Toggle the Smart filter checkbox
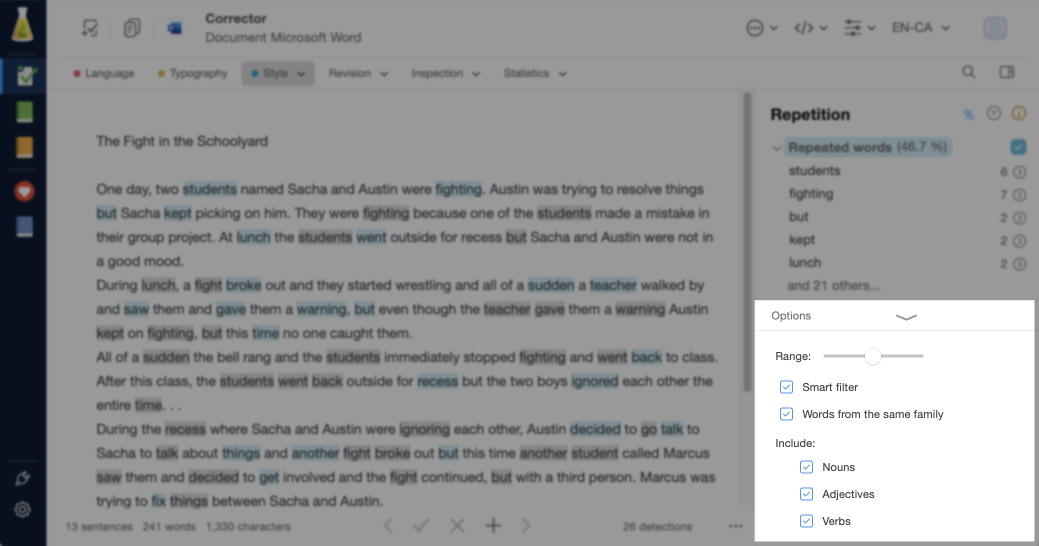The width and height of the screenshot is (1039, 546). point(787,387)
